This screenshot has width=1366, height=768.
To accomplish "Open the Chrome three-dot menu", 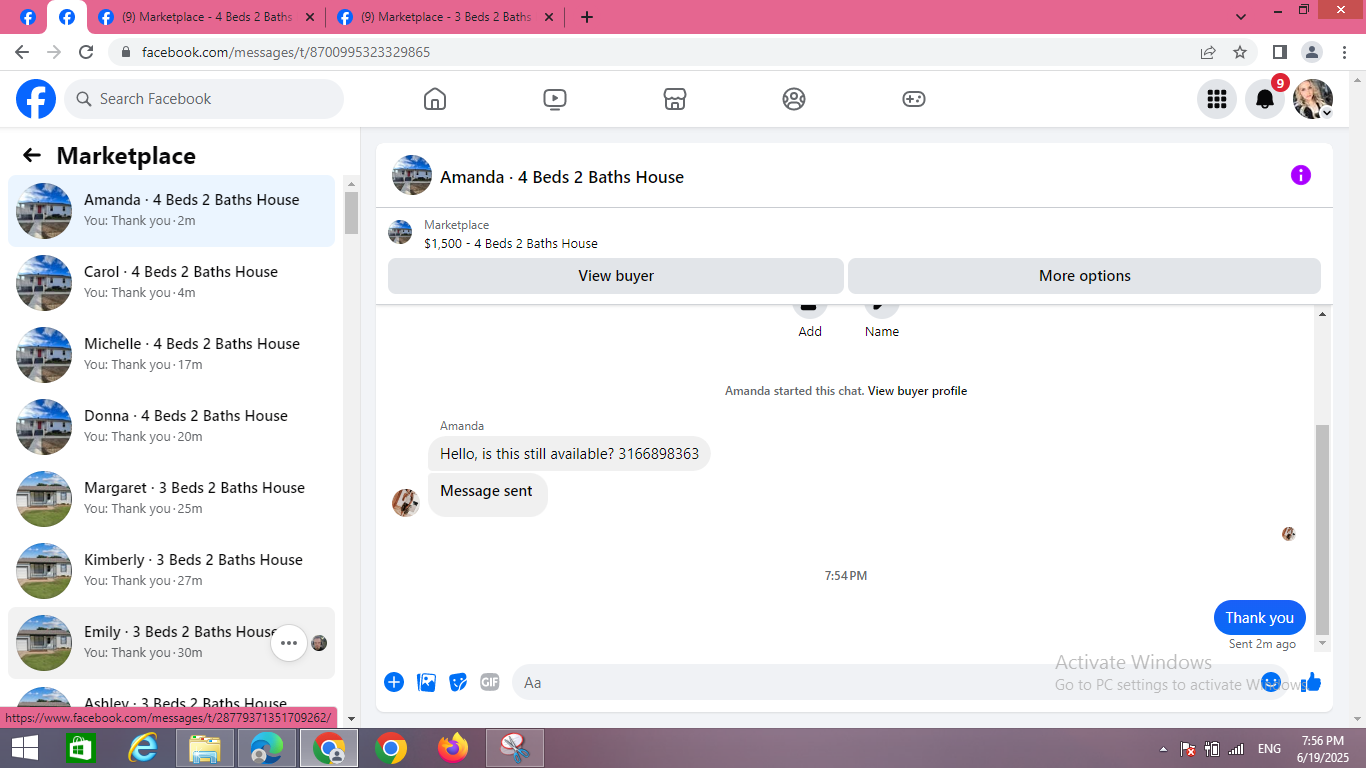I will click(1343, 52).
